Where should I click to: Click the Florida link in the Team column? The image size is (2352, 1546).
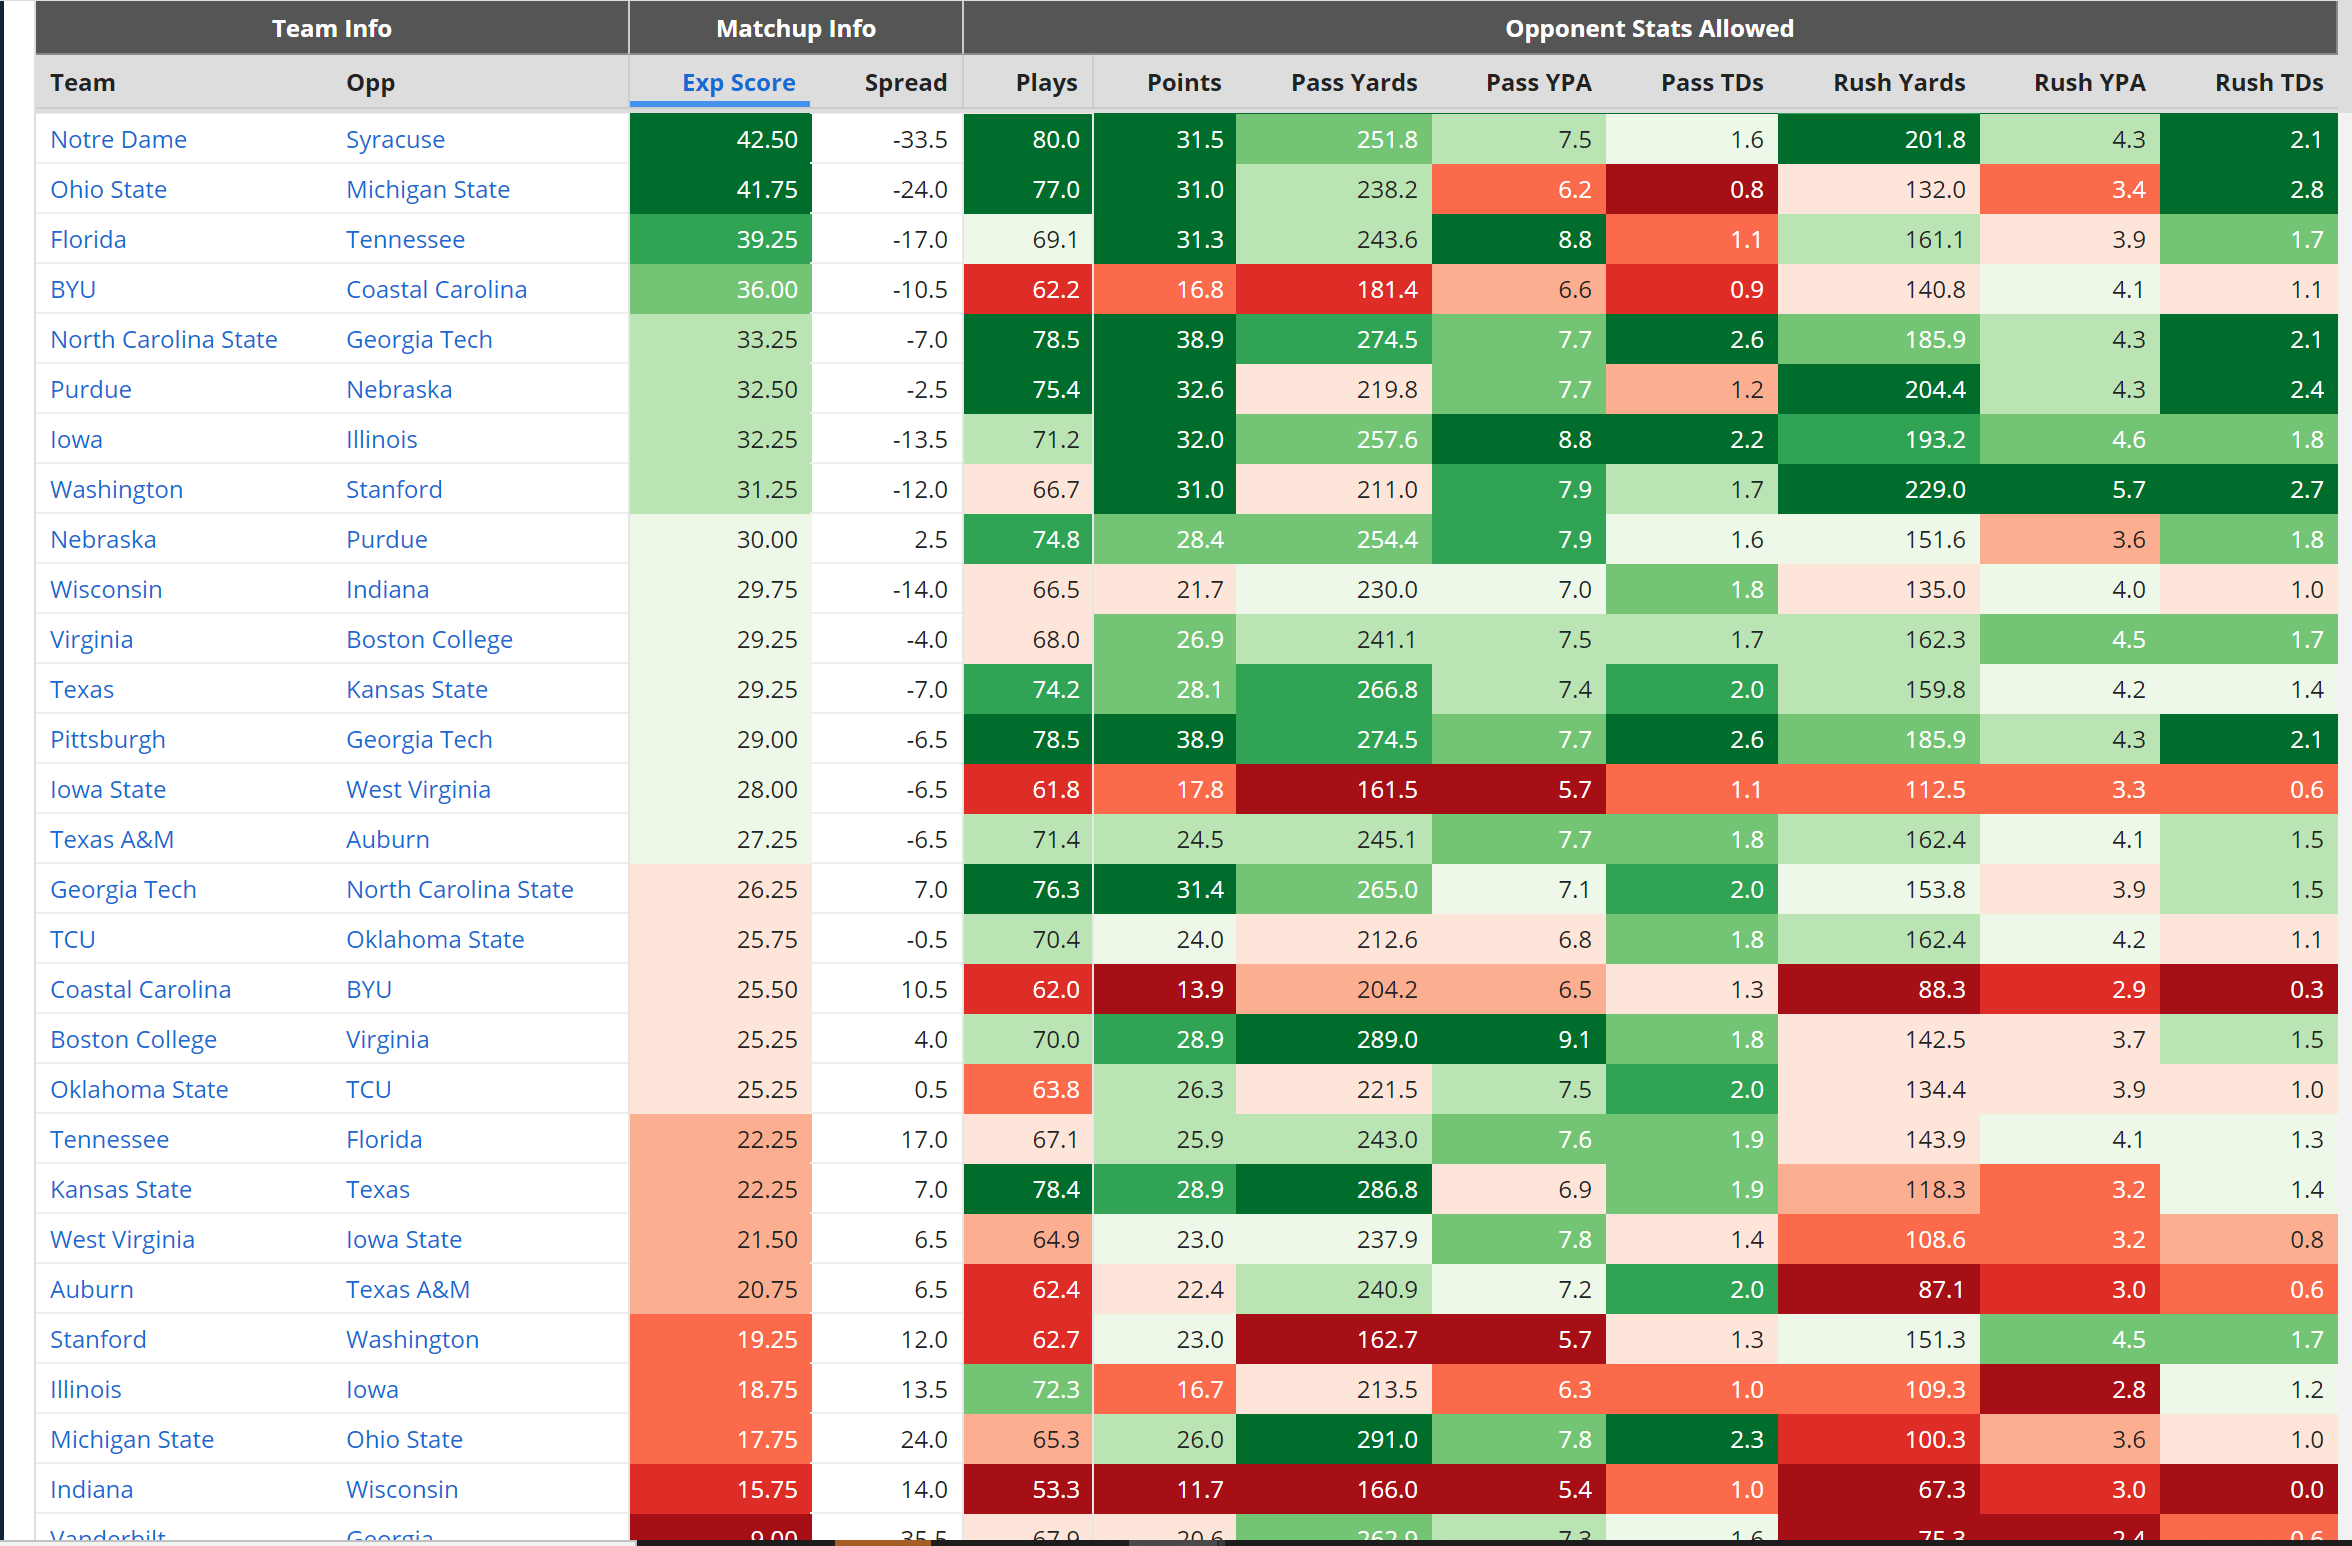click(88, 239)
